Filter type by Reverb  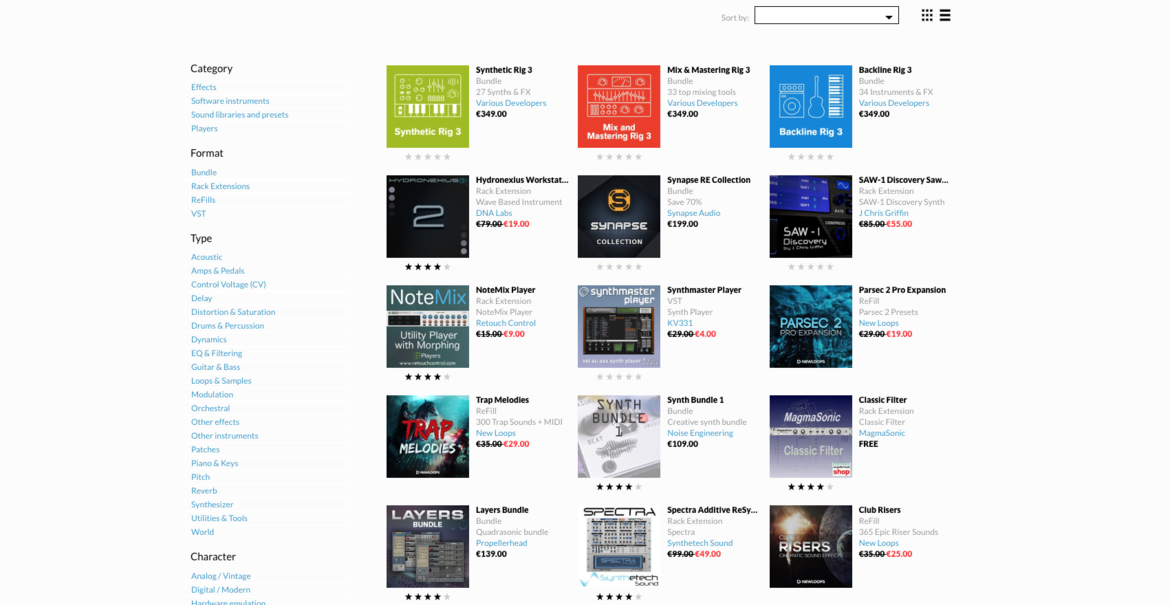pos(204,491)
